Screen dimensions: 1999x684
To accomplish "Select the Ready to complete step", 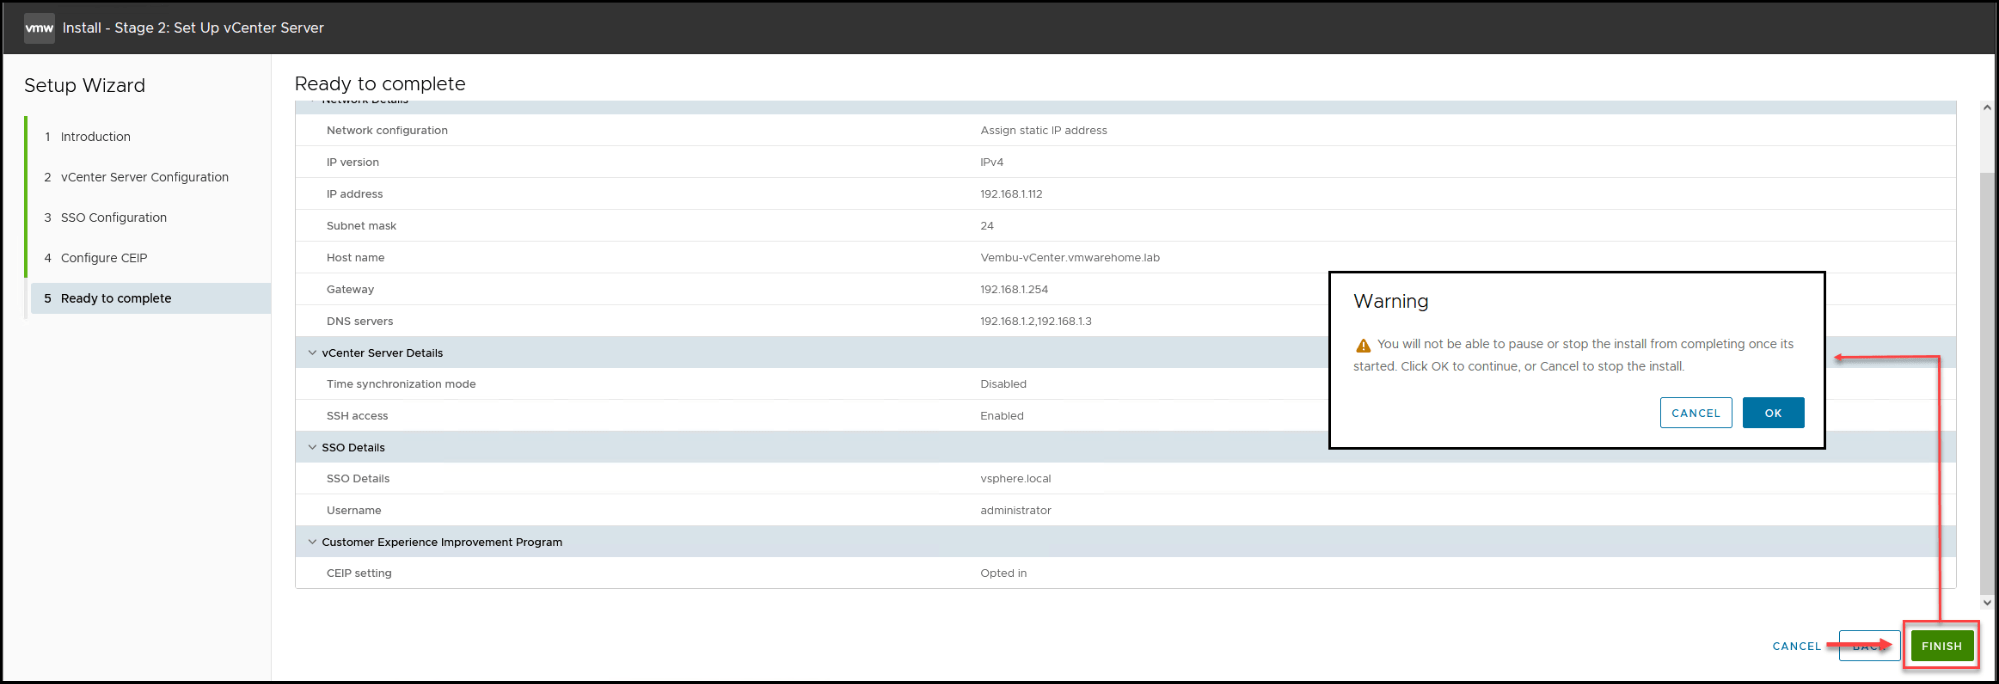I will point(150,298).
